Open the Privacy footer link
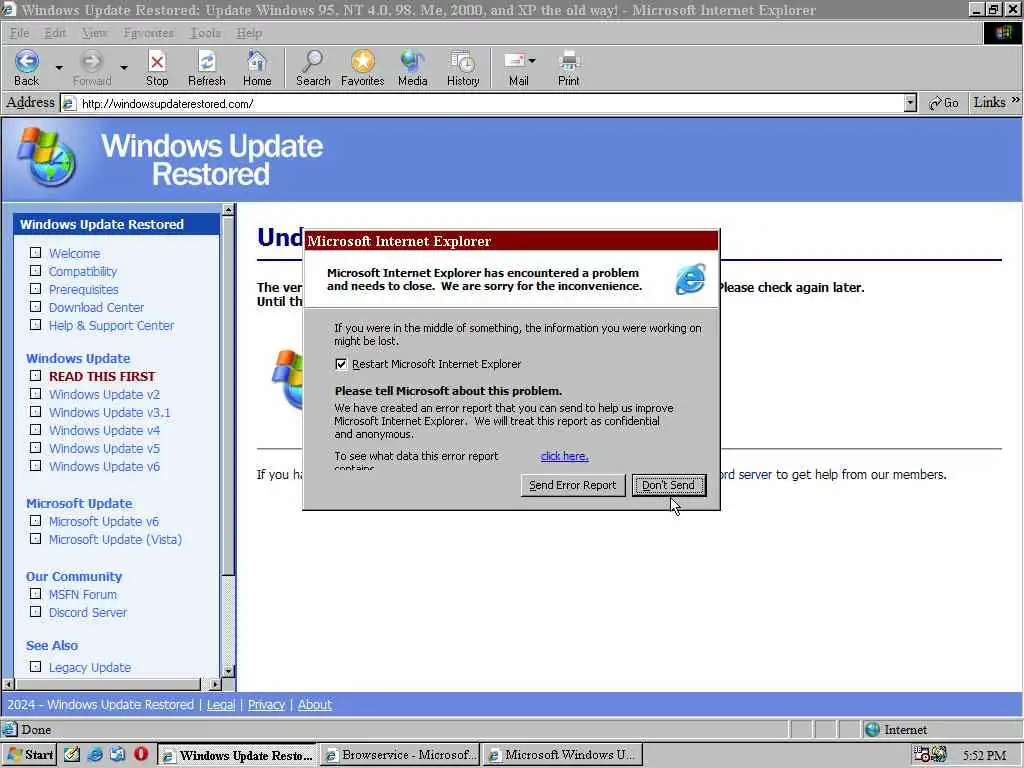Screen dimensions: 1024x768 [266, 705]
